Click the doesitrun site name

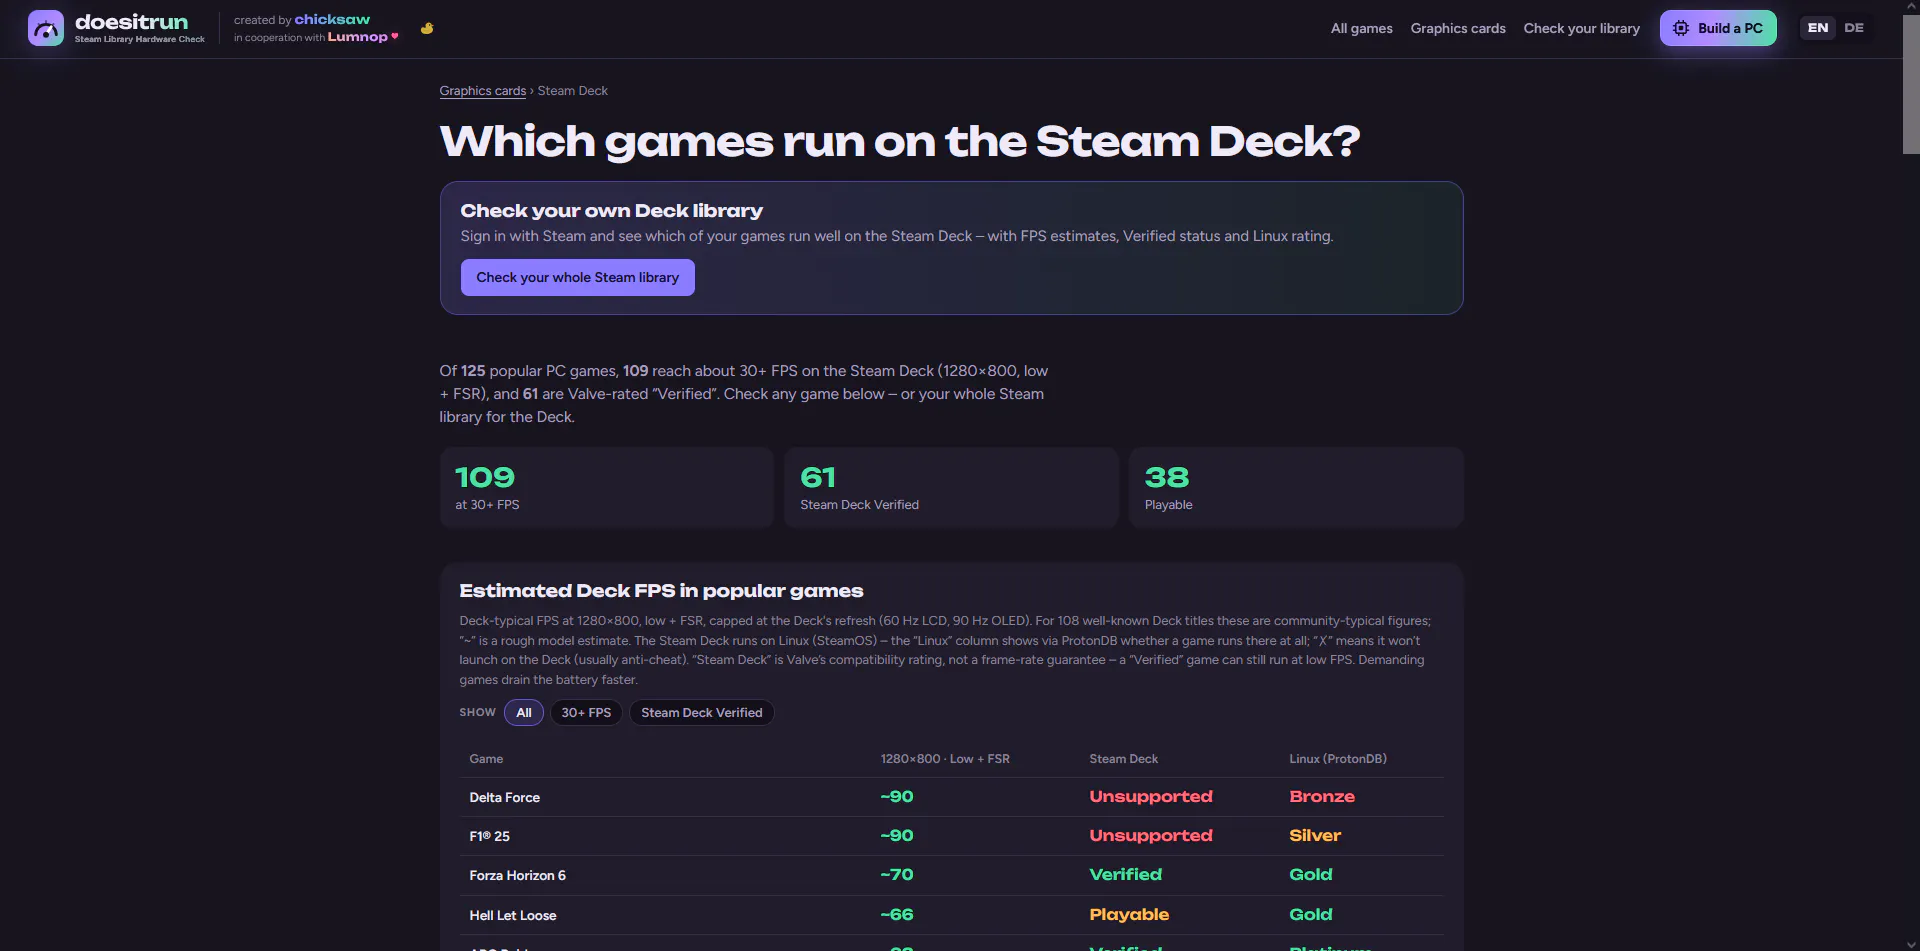(131, 22)
